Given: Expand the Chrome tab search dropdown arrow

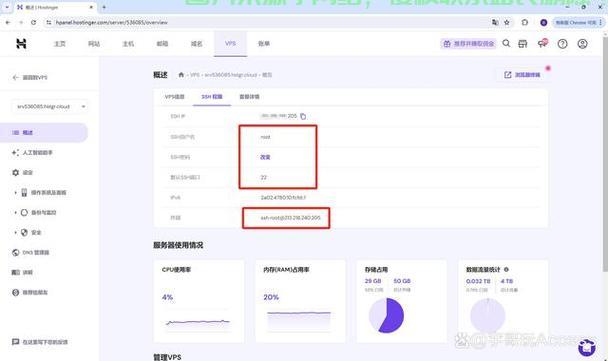Looking at the screenshot, I should click(x=7, y=7).
